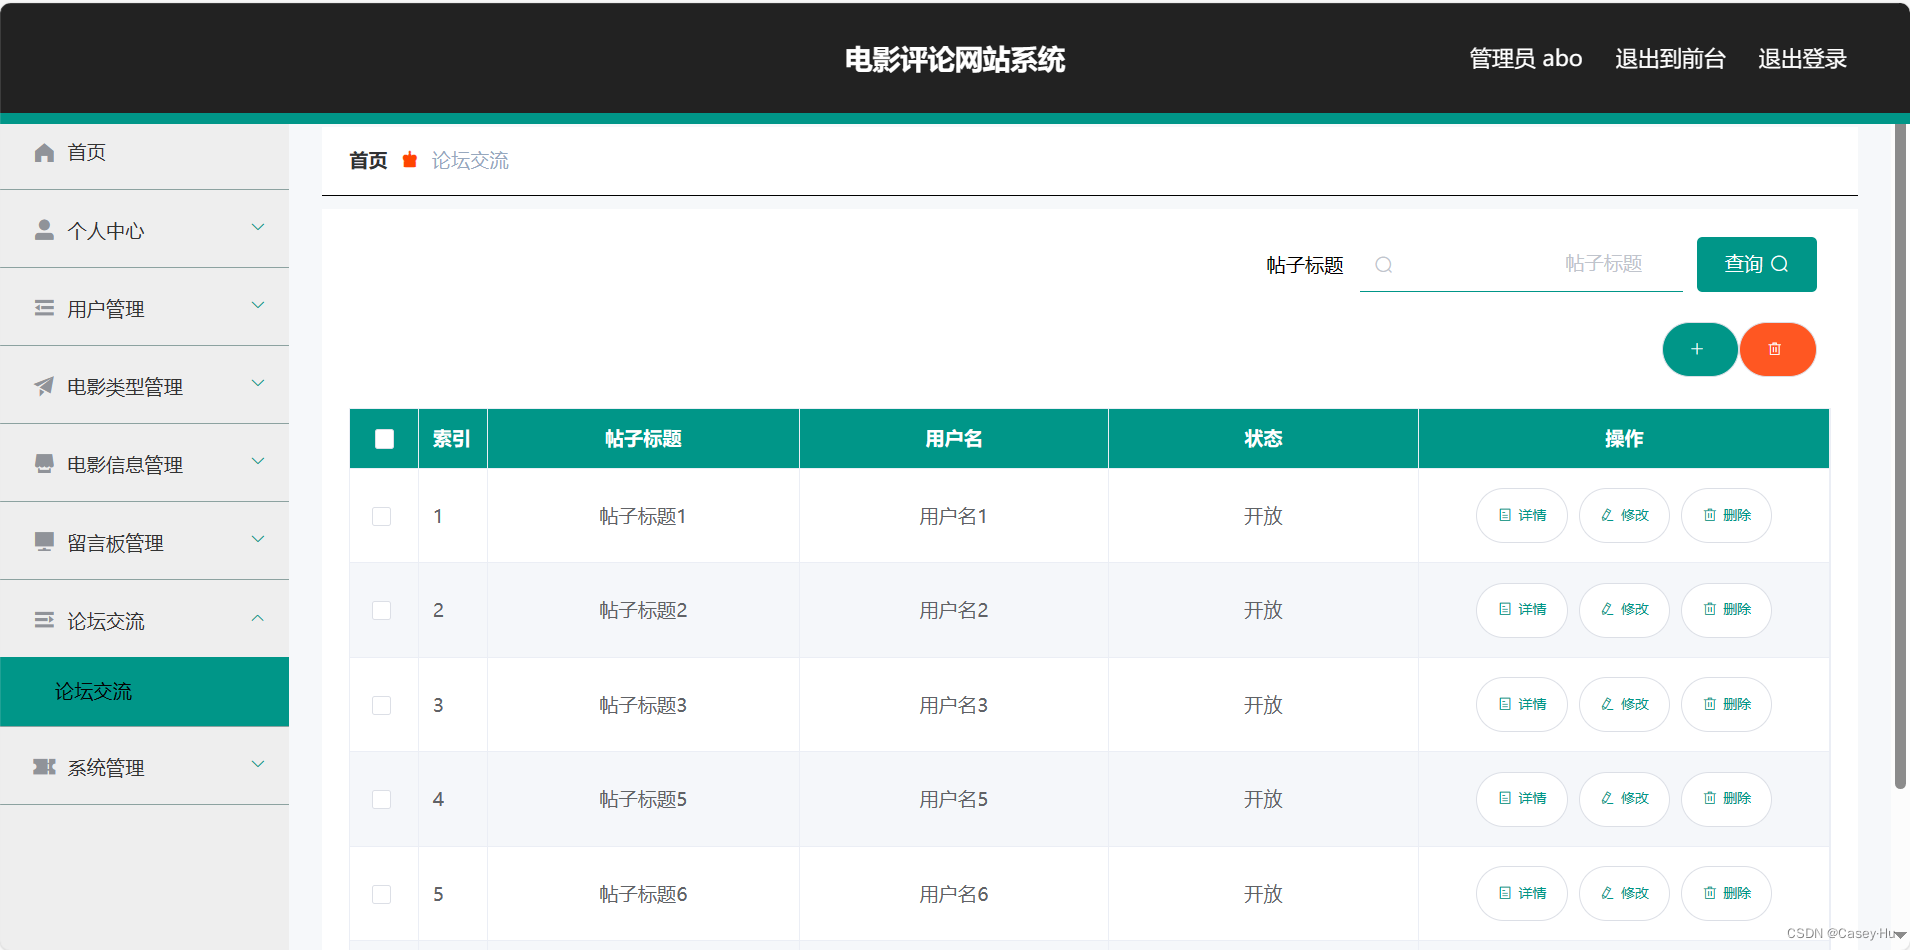Open the 电影类型管理 sidebar menu
Screen dimensions: 1910x950
point(144,386)
